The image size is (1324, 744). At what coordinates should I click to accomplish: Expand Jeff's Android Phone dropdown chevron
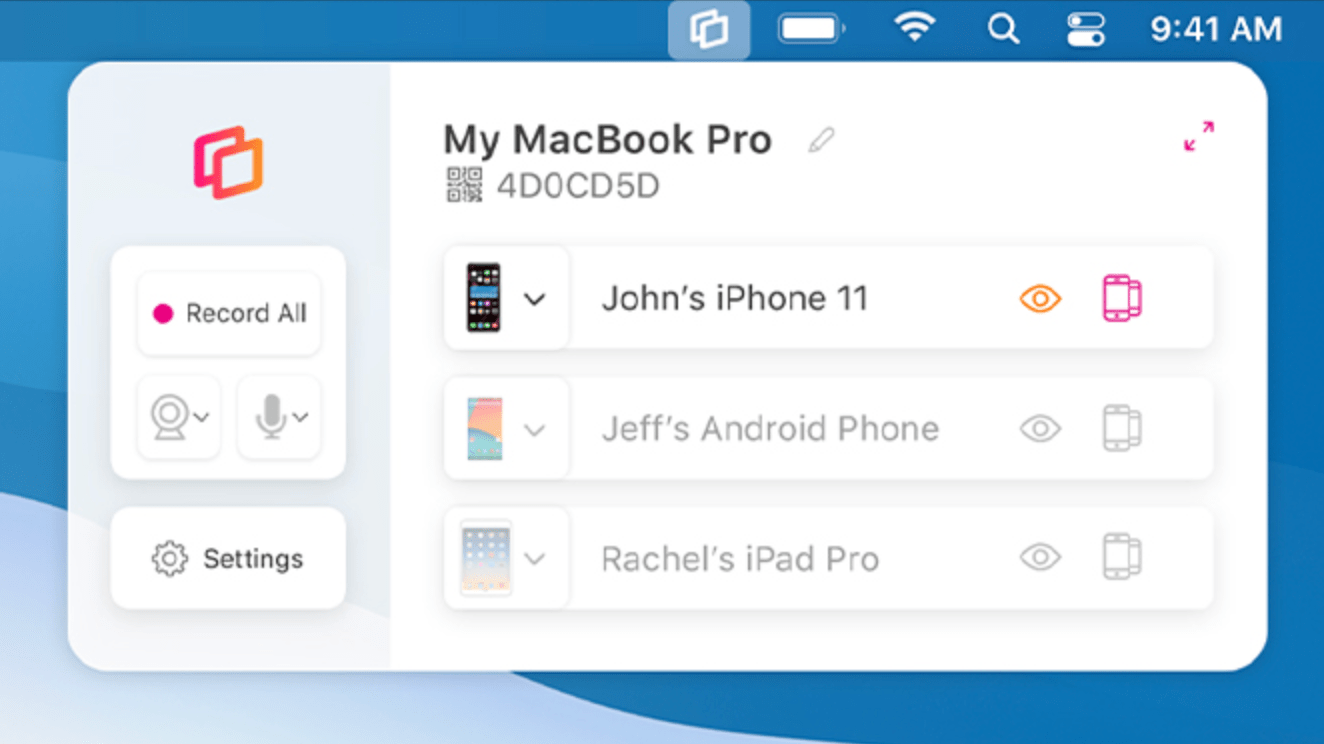[x=535, y=430]
